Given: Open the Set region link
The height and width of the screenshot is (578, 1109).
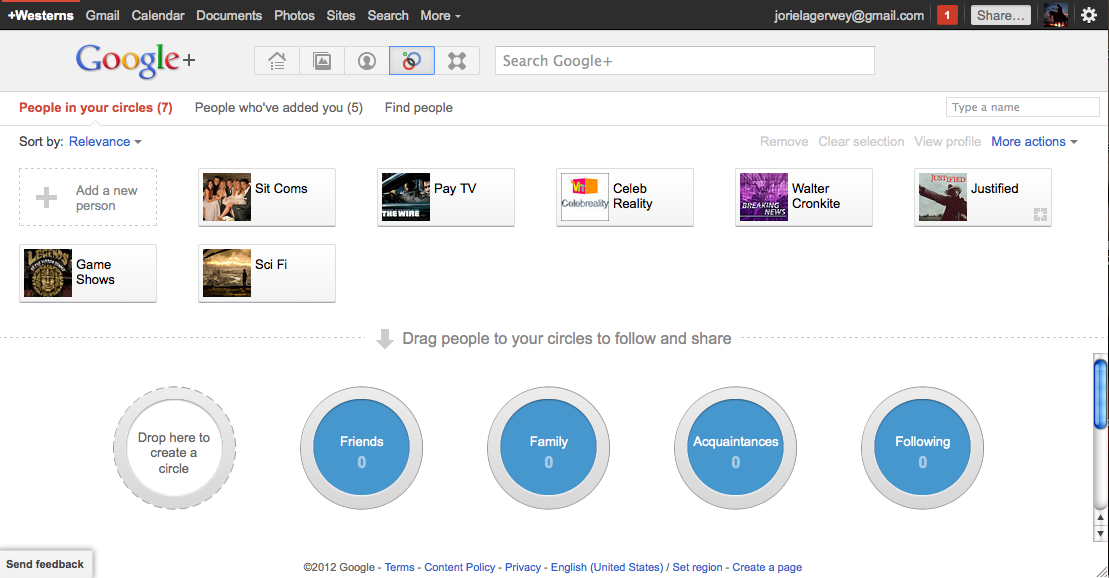Looking at the screenshot, I should pos(697,567).
